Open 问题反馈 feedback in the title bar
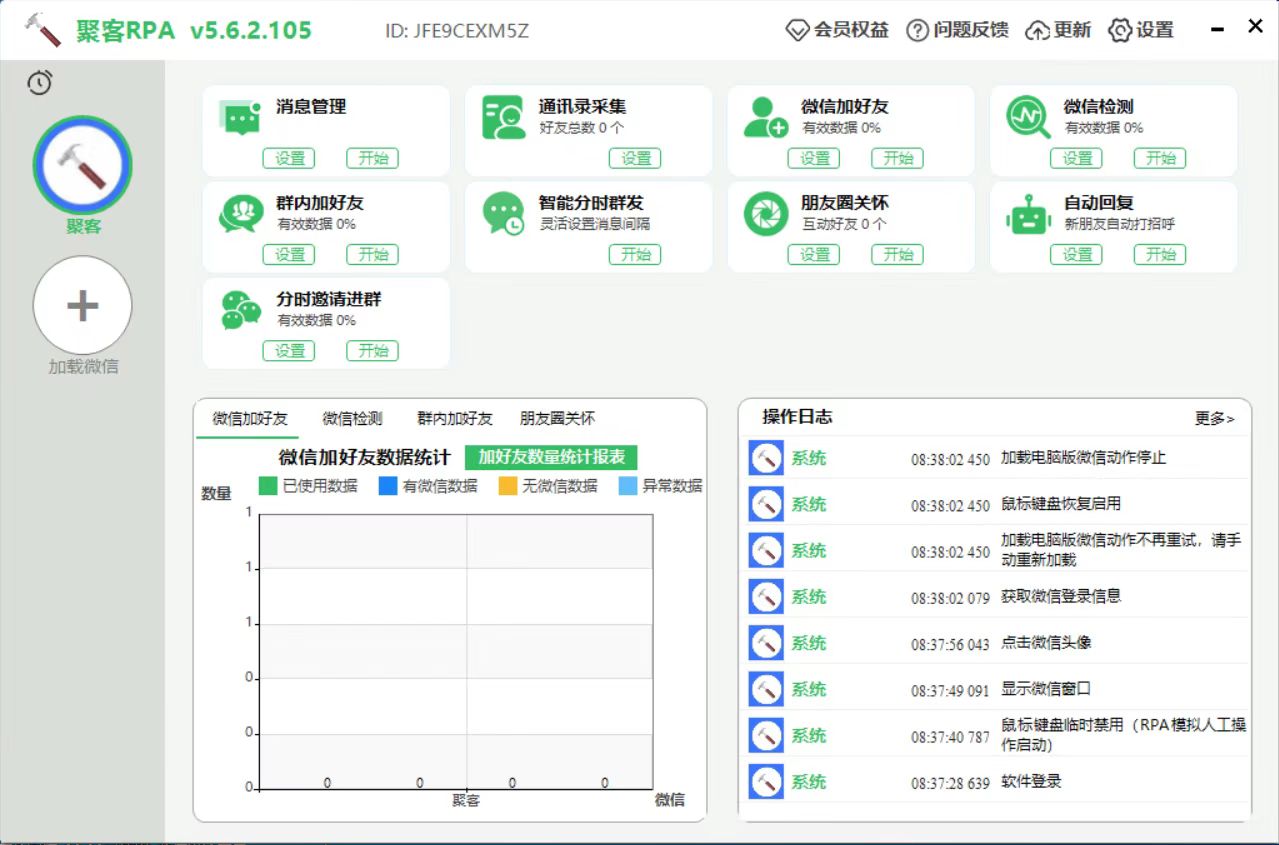The width and height of the screenshot is (1279, 845). coord(957,30)
